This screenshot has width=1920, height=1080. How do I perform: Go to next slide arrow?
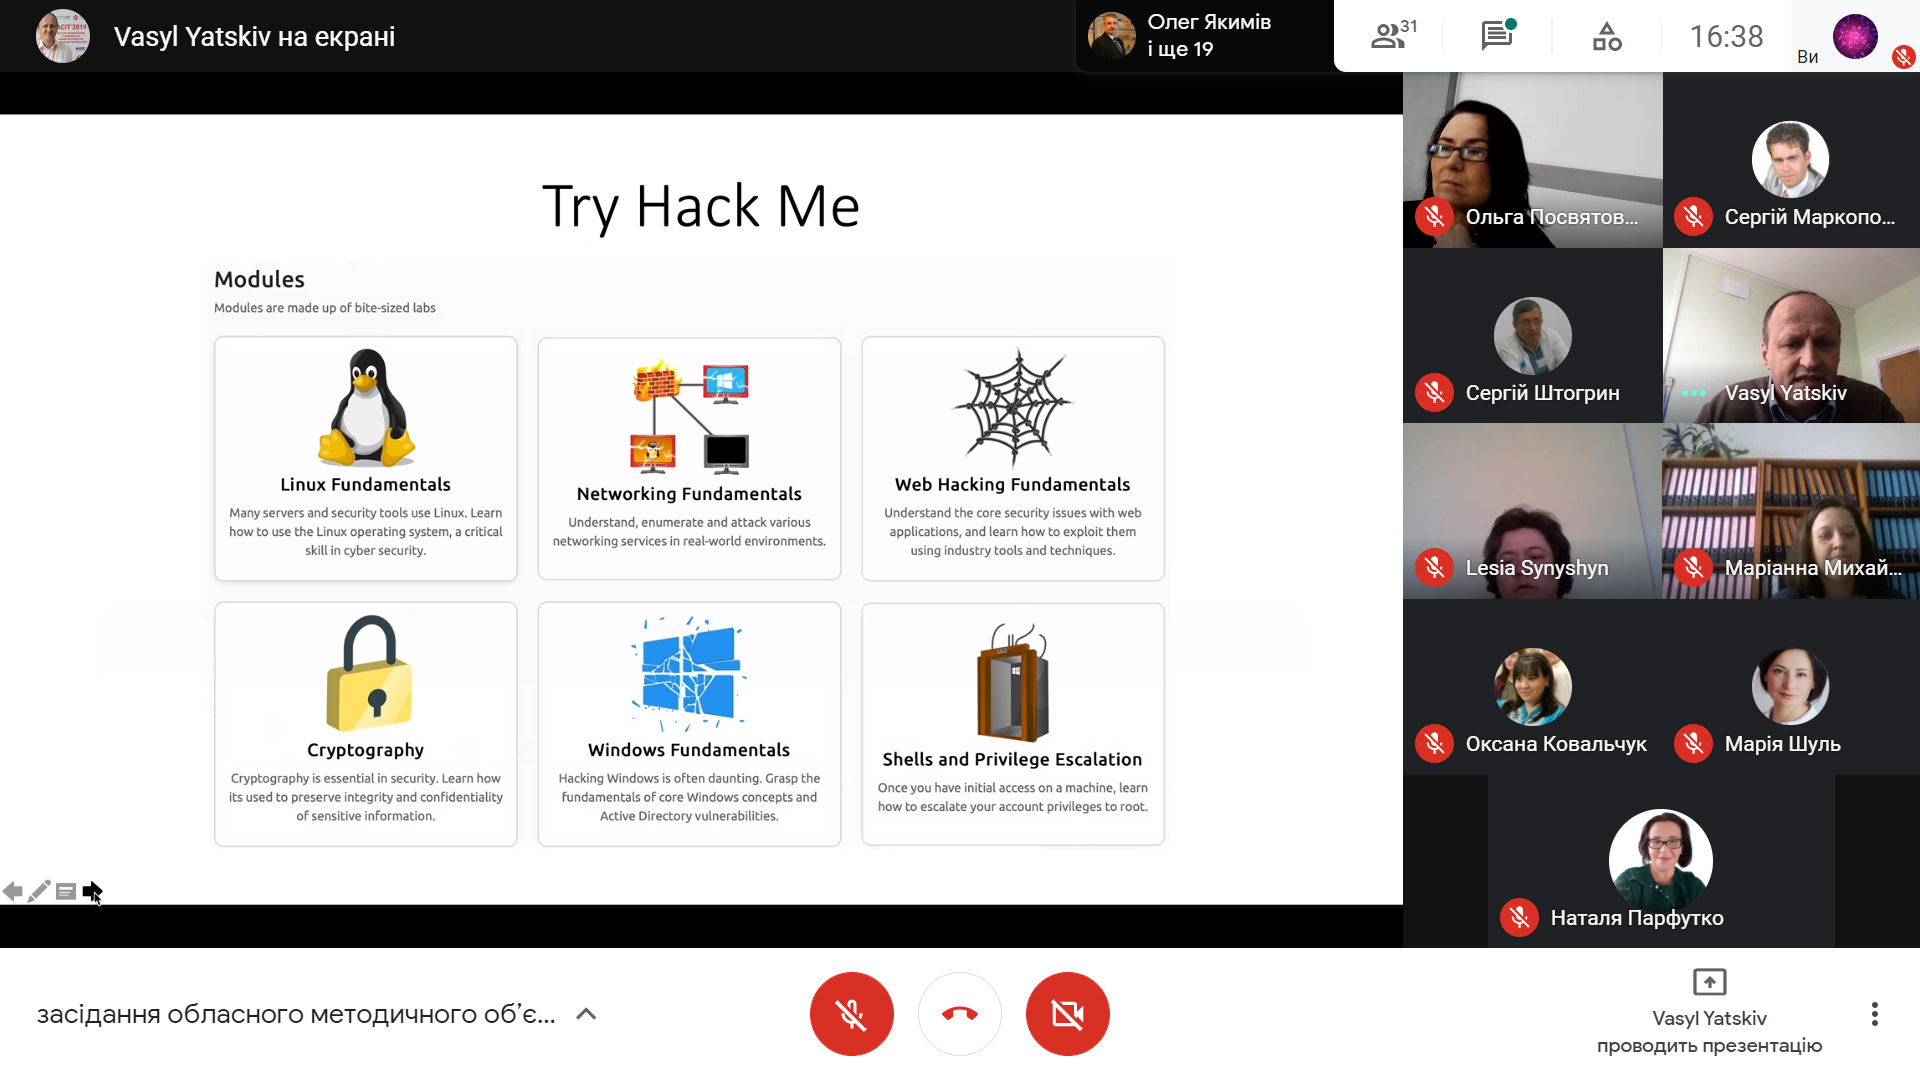point(93,891)
